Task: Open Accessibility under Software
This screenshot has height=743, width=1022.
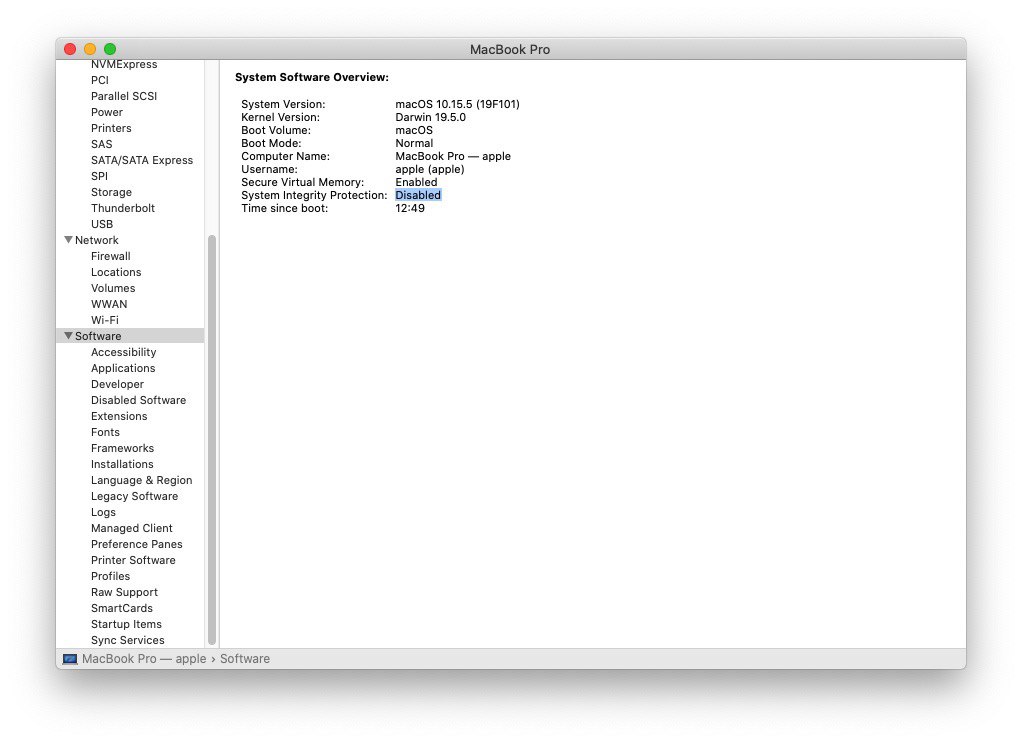Action: tap(124, 352)
